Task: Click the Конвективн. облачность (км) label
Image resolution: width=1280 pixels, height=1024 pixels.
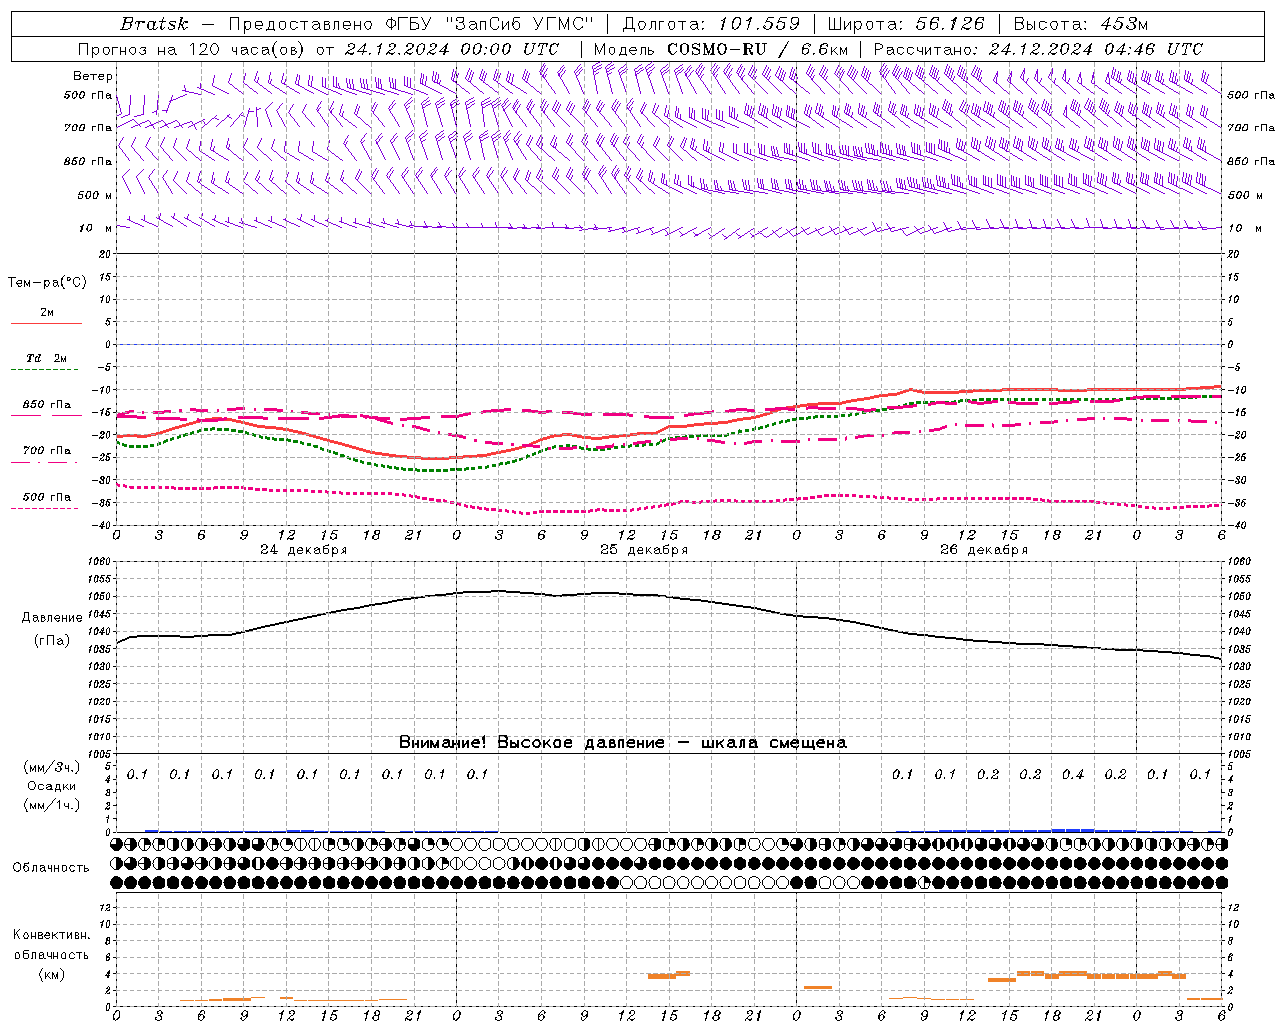Action: click(51, 954)
